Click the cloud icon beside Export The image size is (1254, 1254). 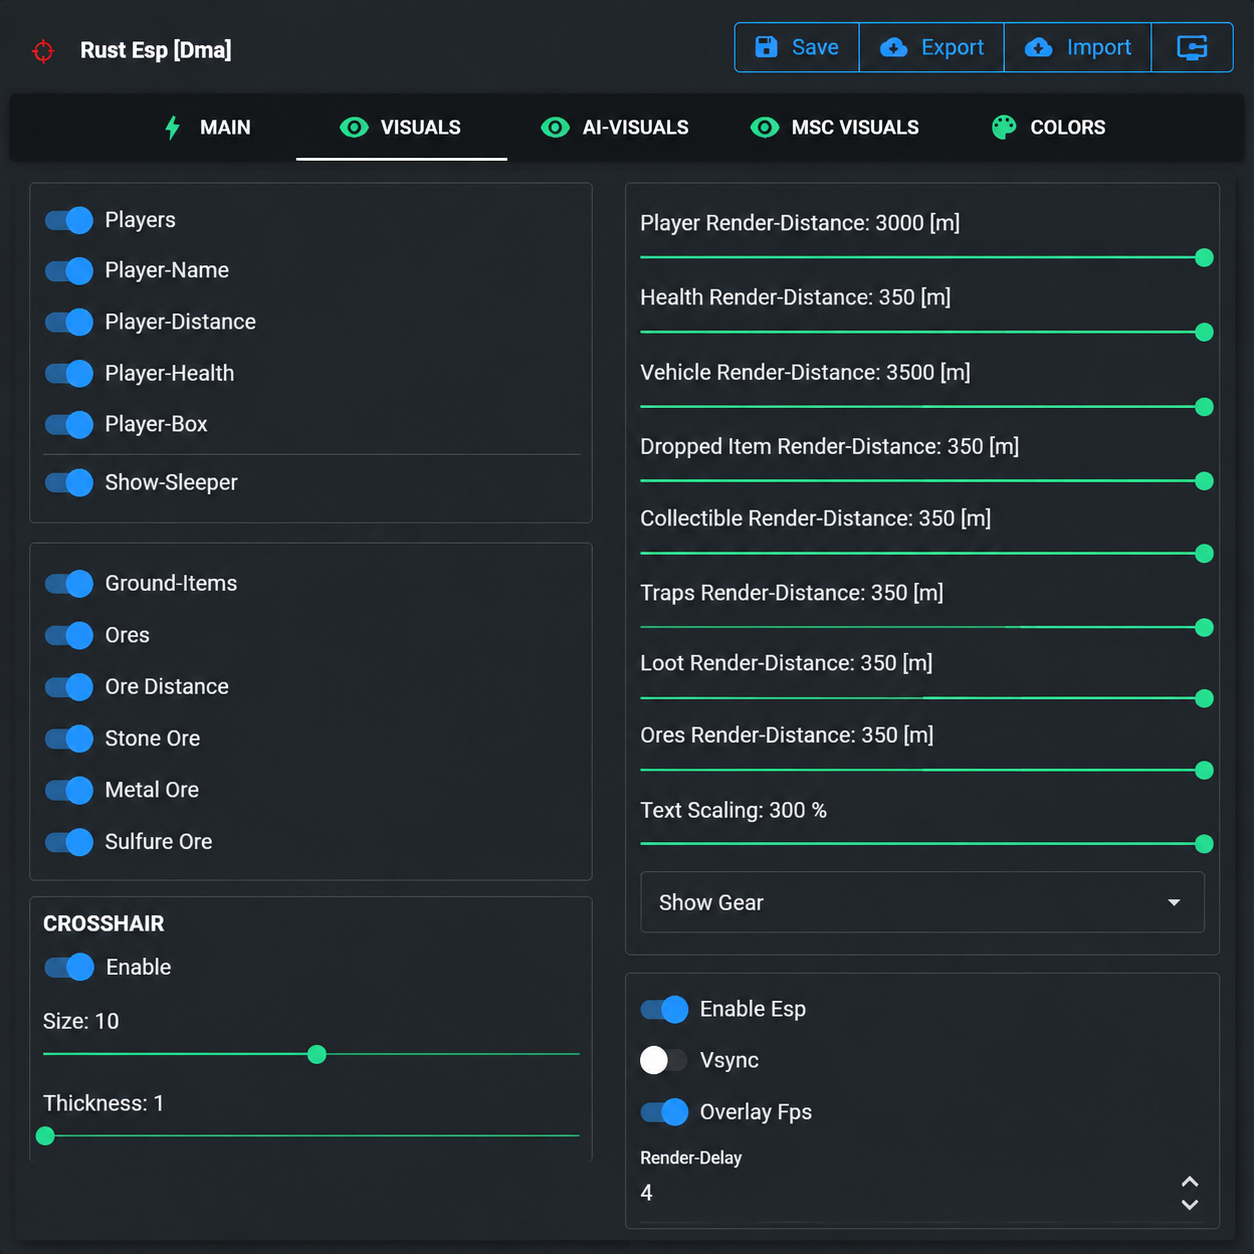(894, 47)
